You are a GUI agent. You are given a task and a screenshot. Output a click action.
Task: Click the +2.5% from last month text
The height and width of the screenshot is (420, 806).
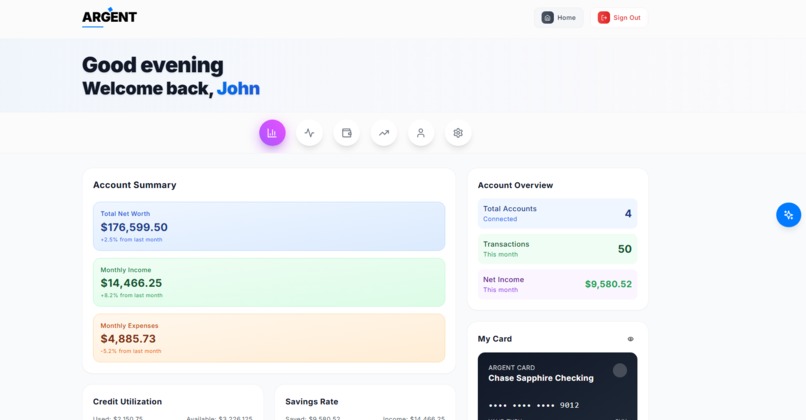point(131,240)
